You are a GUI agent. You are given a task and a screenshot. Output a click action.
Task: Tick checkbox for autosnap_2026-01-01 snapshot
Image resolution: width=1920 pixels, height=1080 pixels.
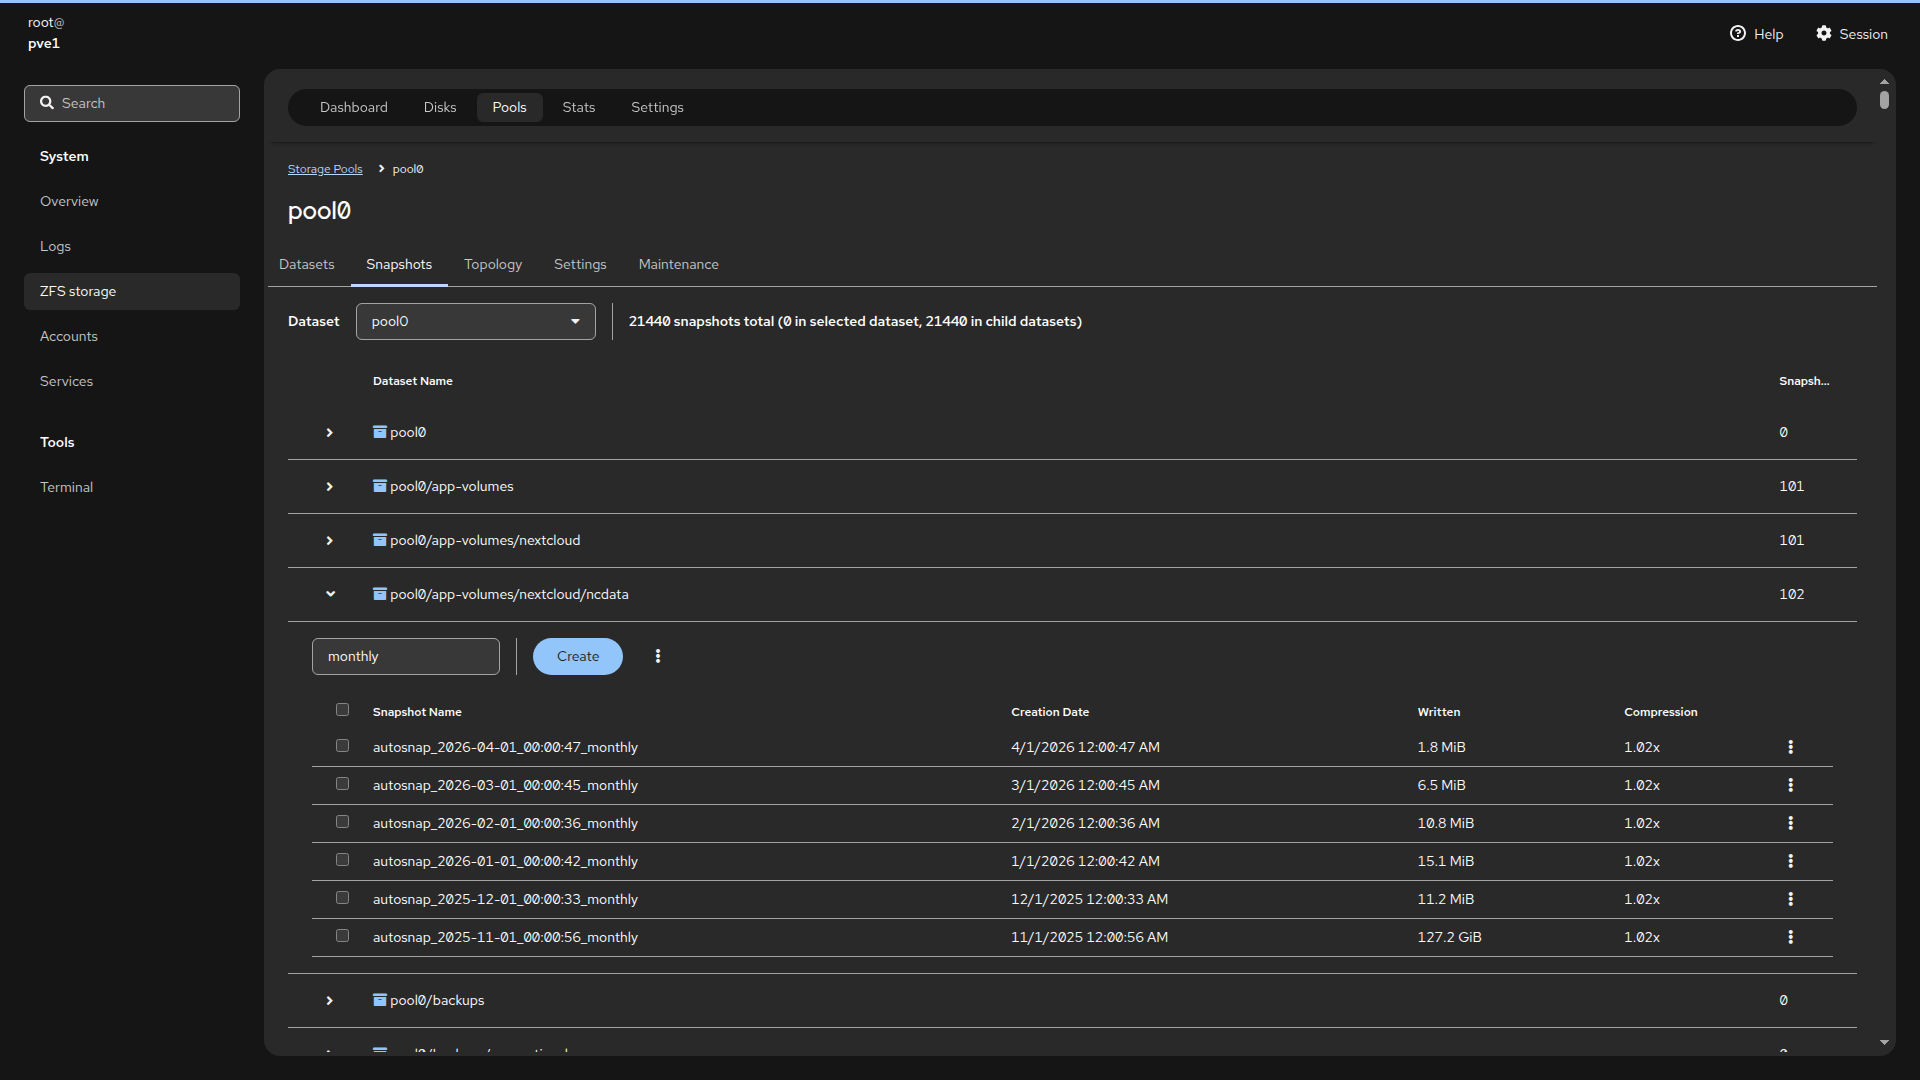(x=342, y=860)
